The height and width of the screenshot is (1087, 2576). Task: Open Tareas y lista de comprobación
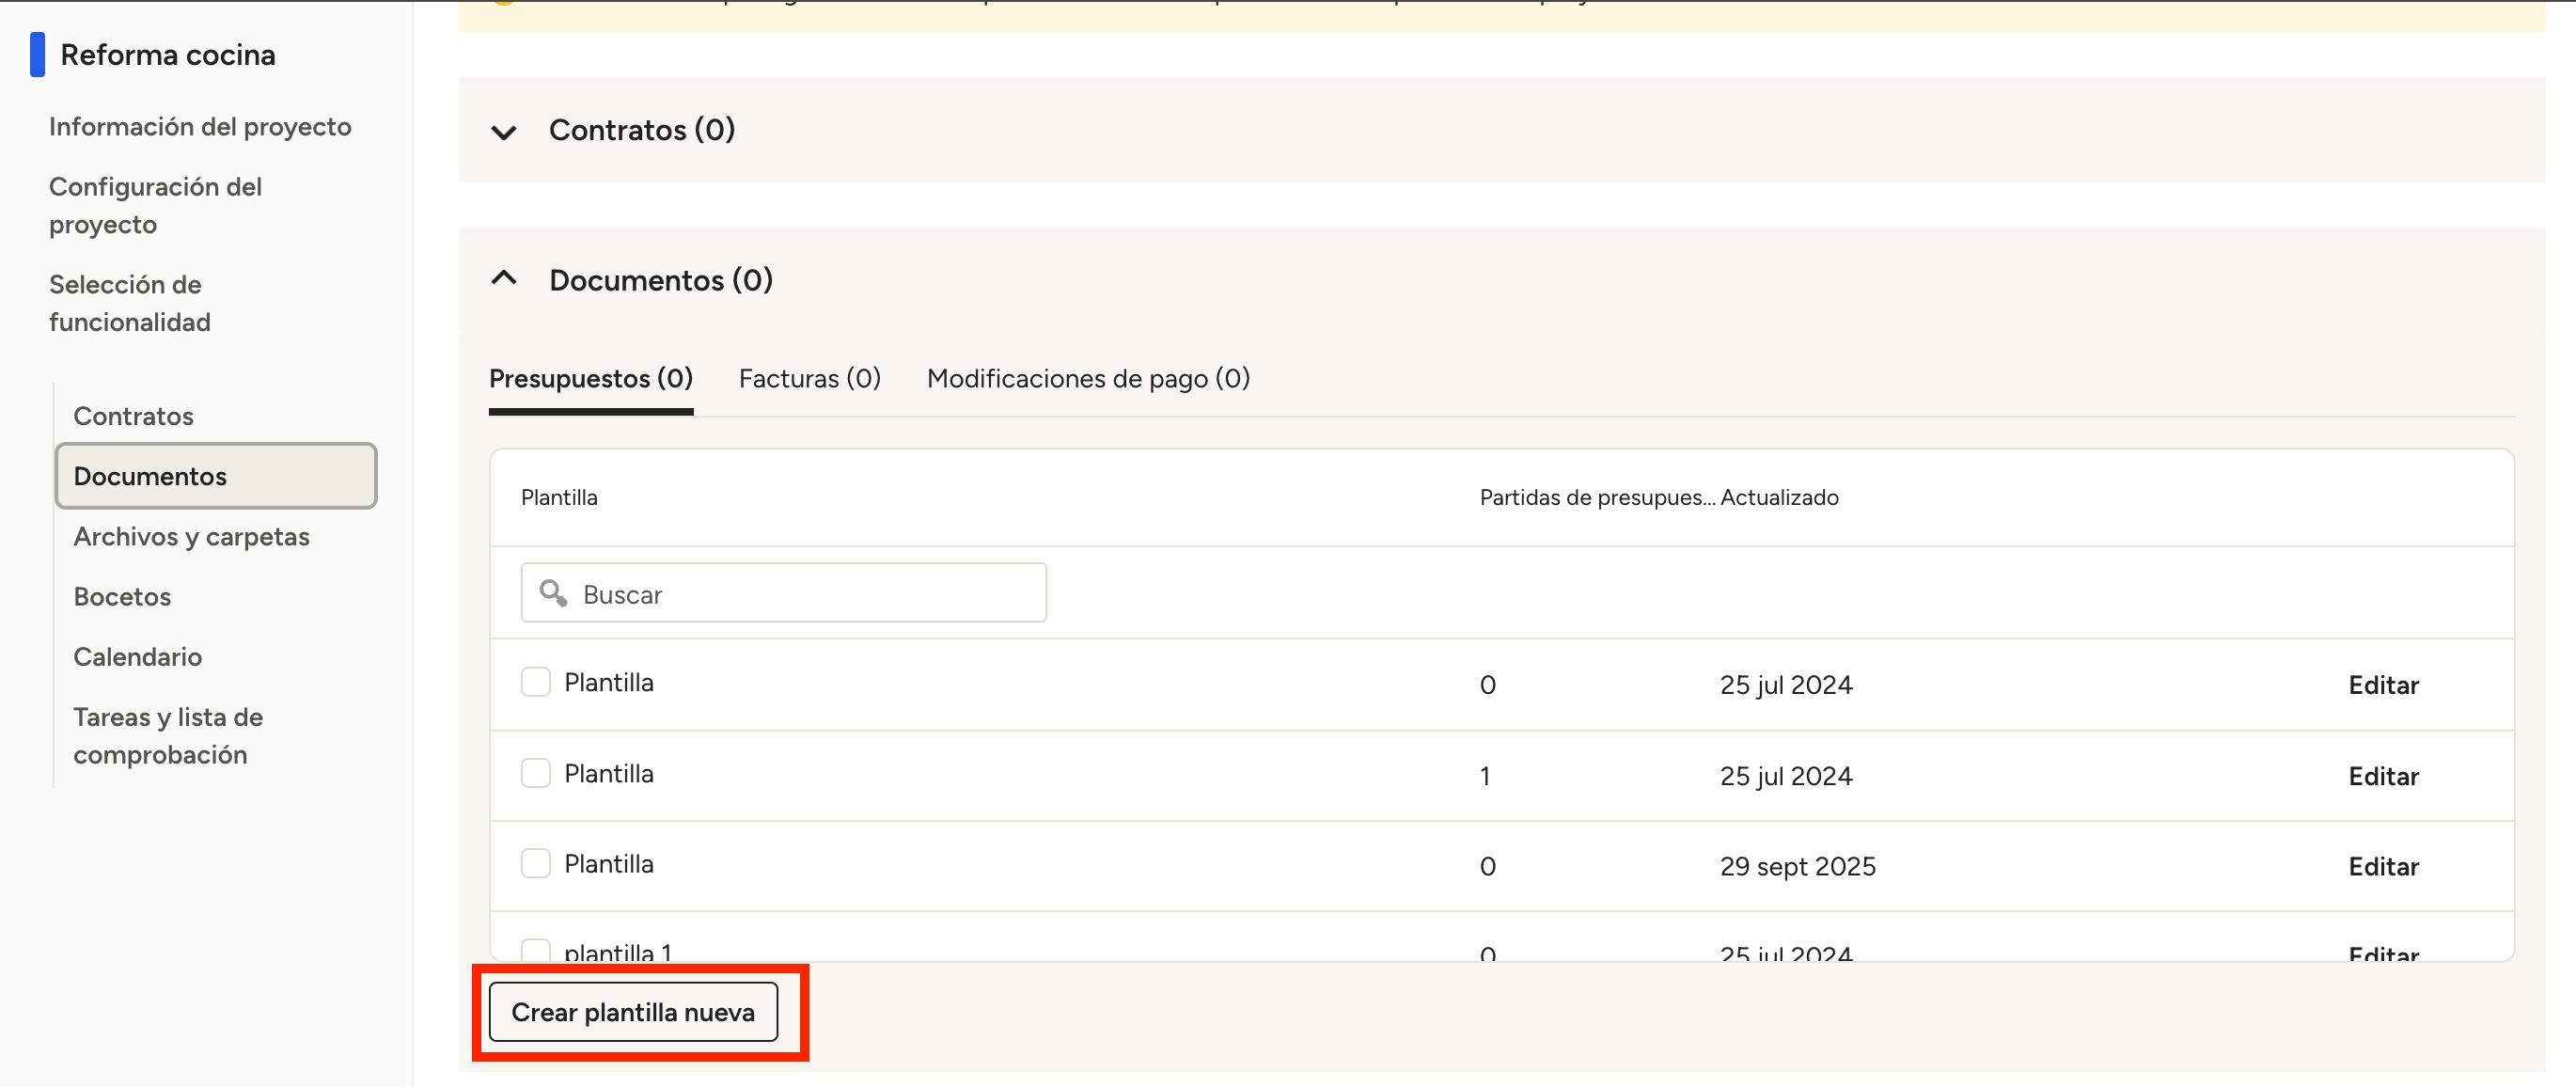click(x=167, y=735)
